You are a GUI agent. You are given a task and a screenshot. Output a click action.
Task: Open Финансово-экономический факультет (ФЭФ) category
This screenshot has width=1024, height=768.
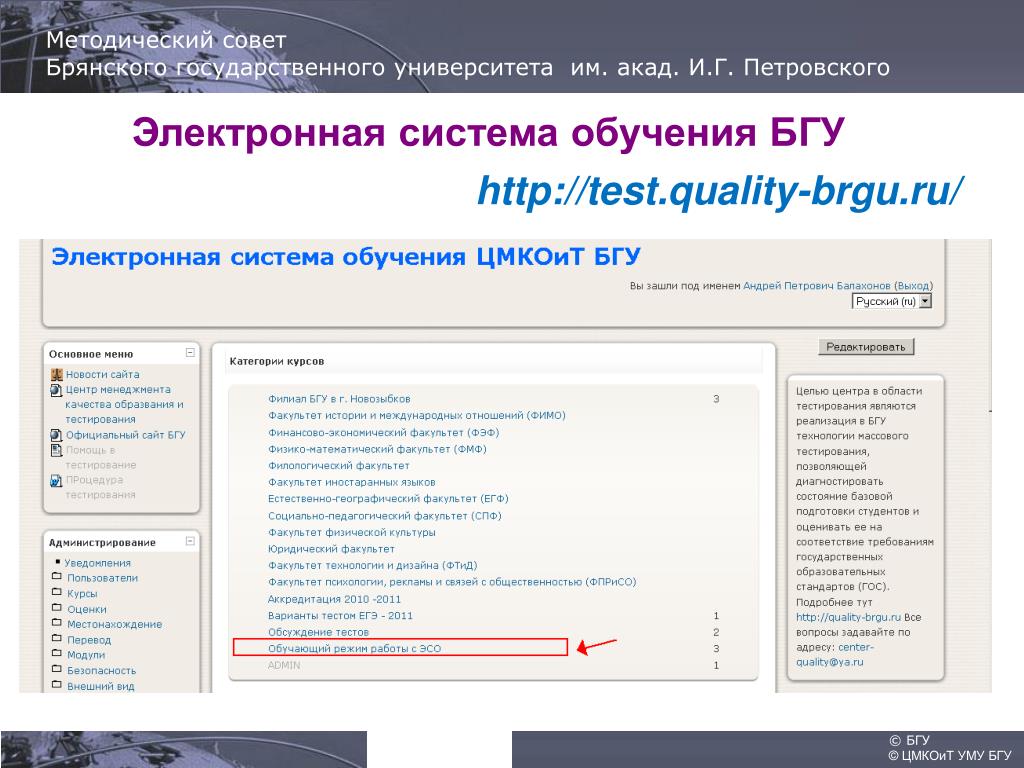tap(383, 432)
